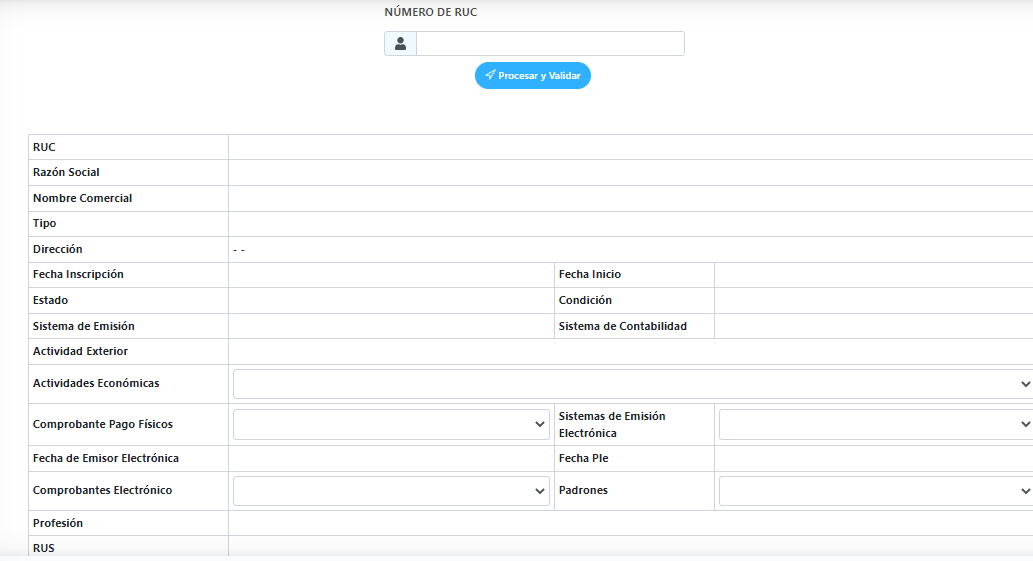Image resolution: width=1033 pixels, height=561 pixels.
Task: Click the Profesión value cell
Action: click(x=630, y=523)
